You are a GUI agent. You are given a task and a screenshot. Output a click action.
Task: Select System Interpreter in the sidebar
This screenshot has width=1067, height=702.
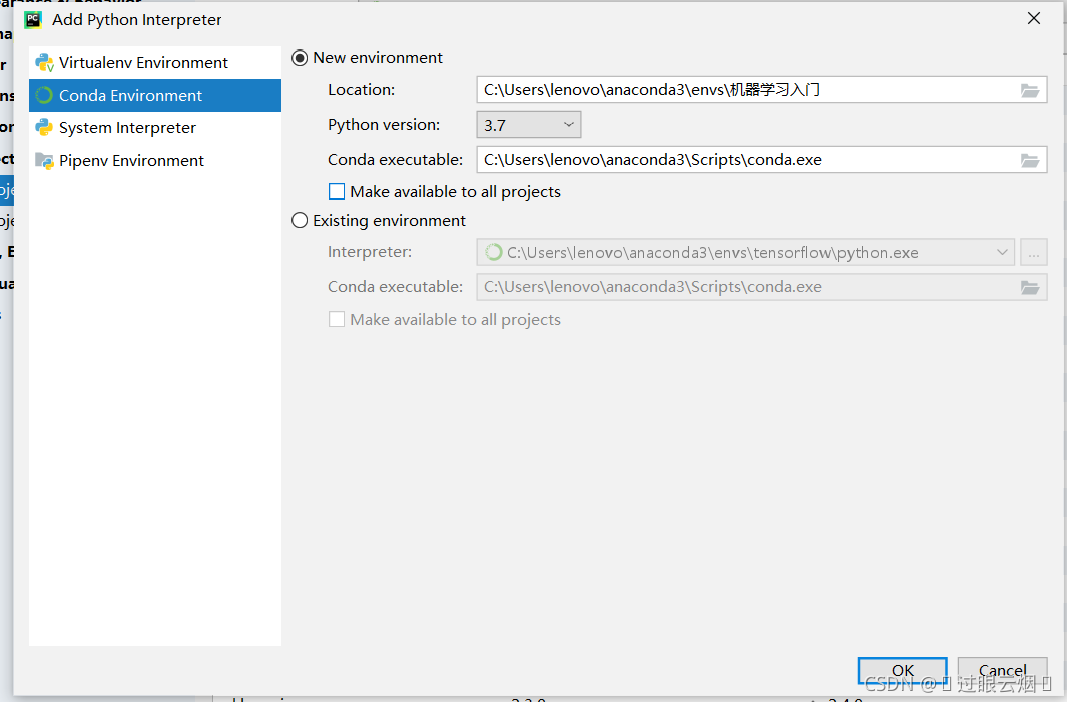(x=154, y=128)
